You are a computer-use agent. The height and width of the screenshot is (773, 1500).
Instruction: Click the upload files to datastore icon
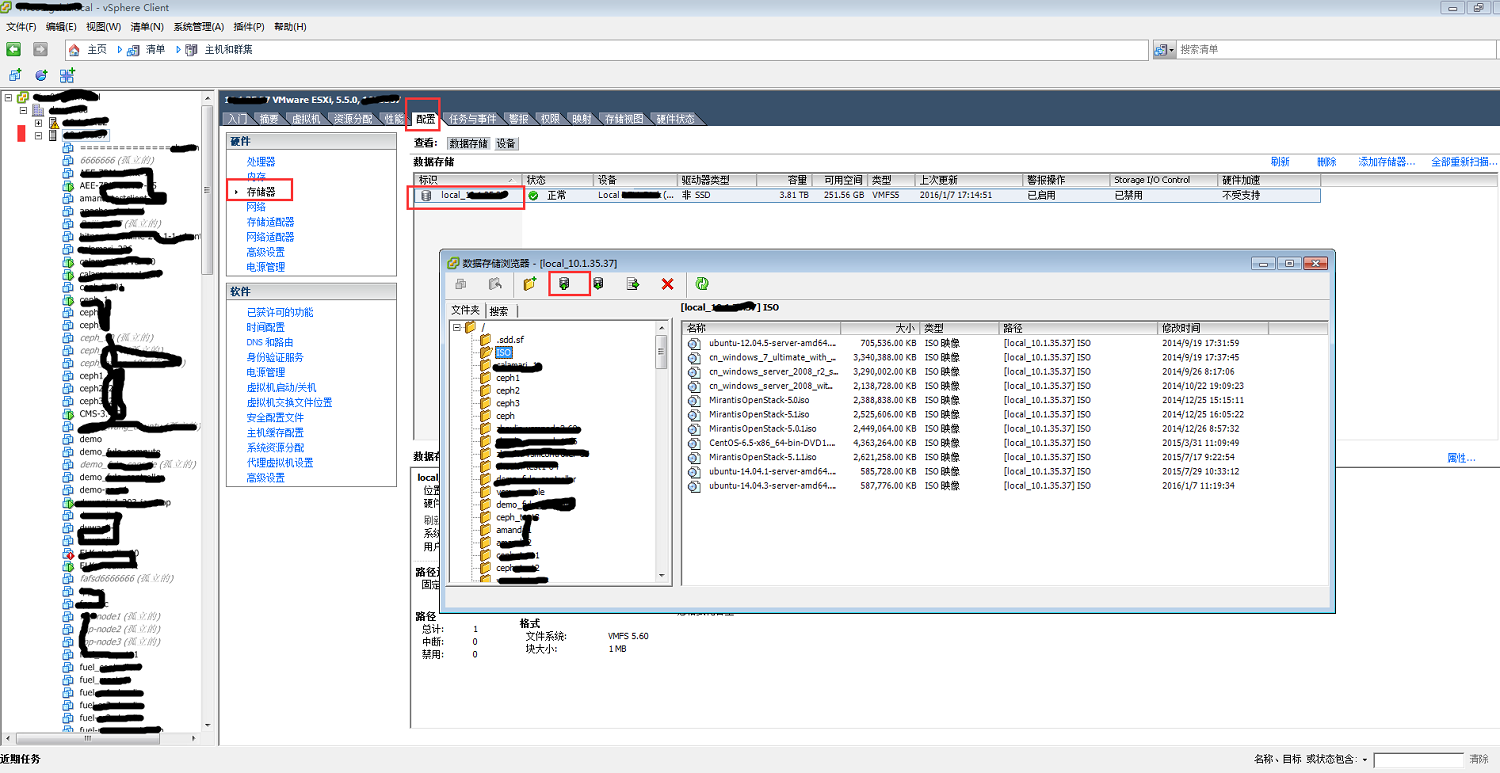(x=564, y=284)
